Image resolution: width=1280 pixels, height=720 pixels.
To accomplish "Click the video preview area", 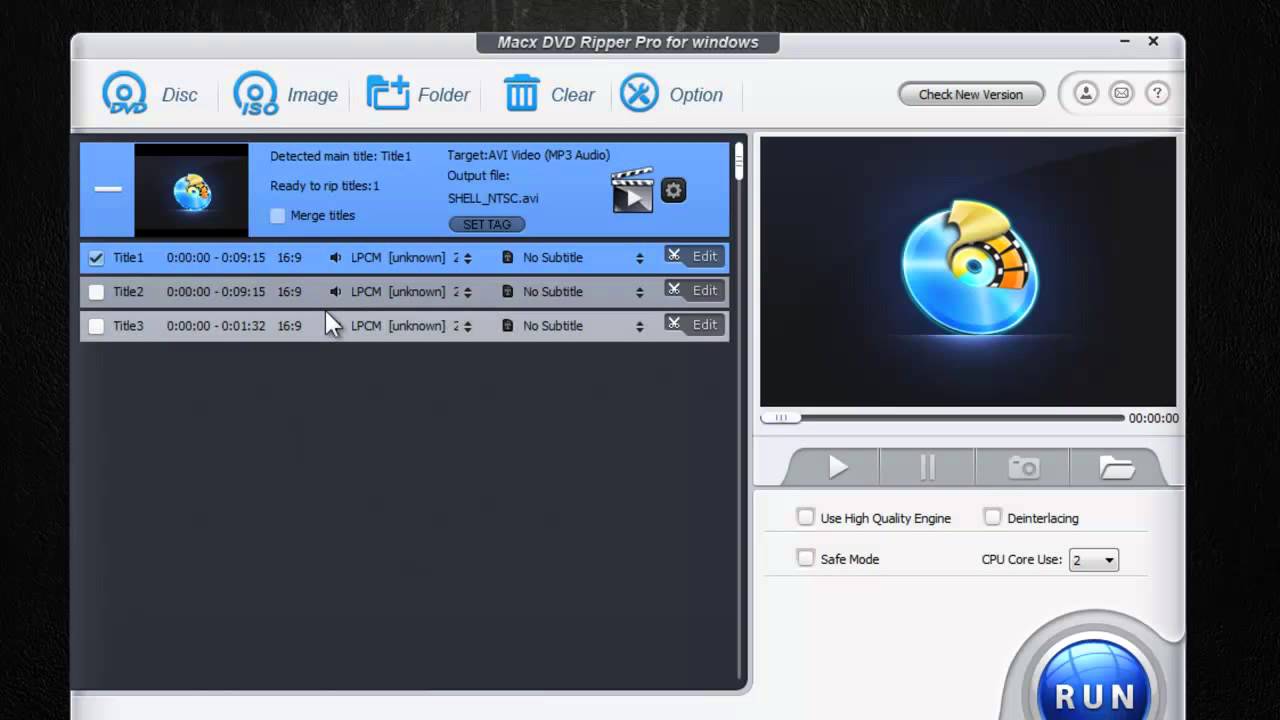I will (x=968, y=272).
